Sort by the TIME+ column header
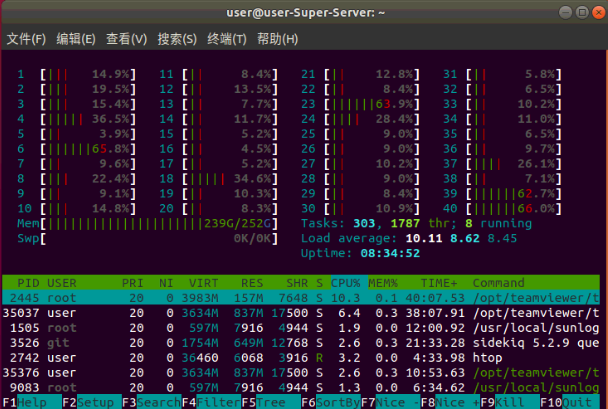 (x=439, y=283)
